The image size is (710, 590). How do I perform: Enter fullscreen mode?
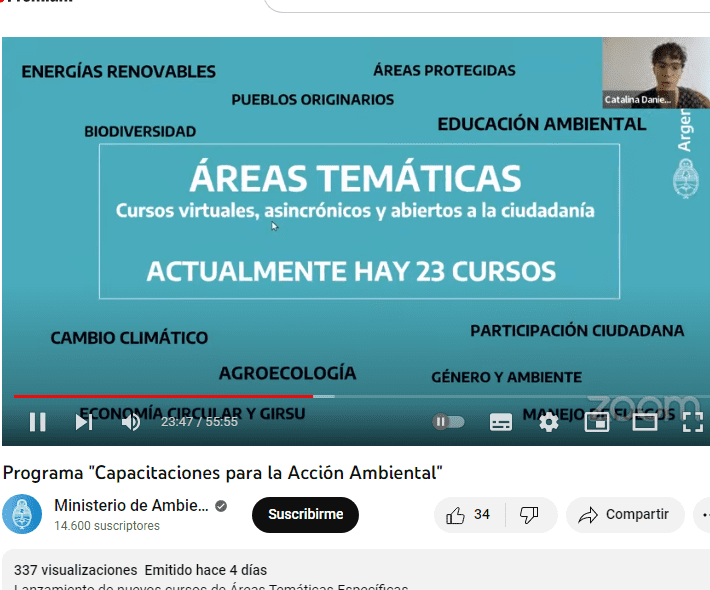click(x=692, y=422)
